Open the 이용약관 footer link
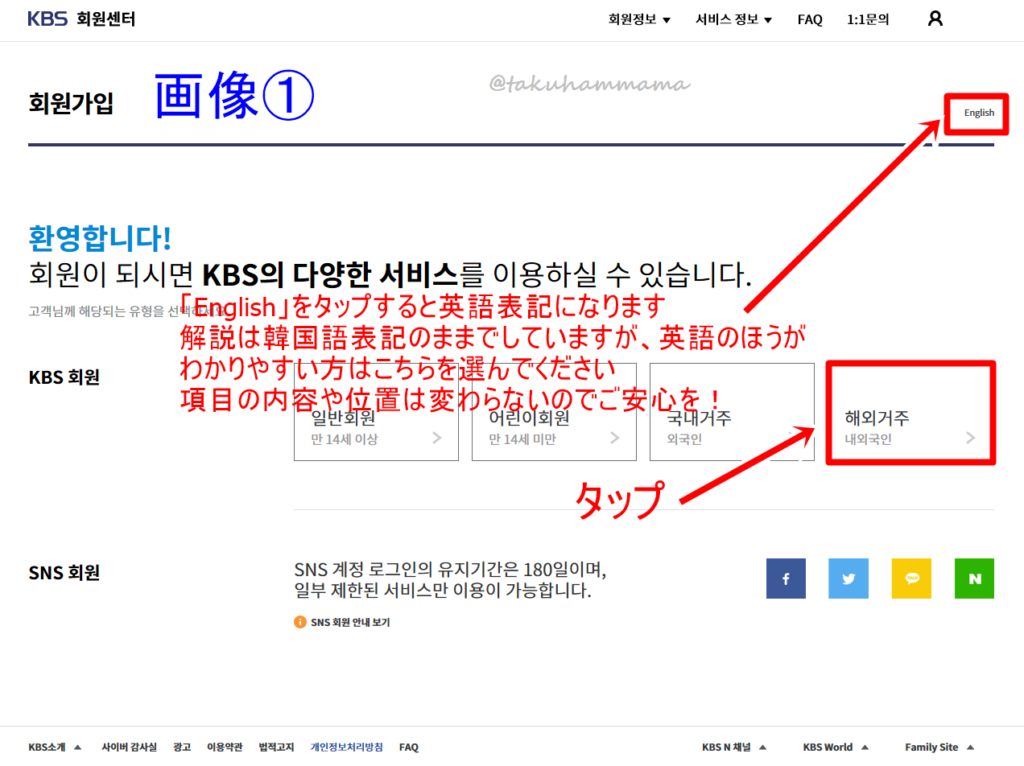The image size is (1024, 766). coord(224,747)
